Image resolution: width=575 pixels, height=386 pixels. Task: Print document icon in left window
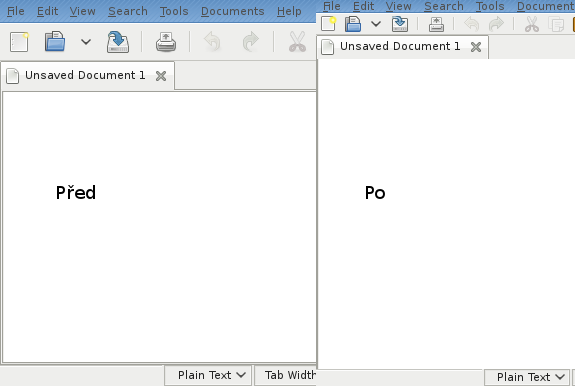[x=166, y=42]
